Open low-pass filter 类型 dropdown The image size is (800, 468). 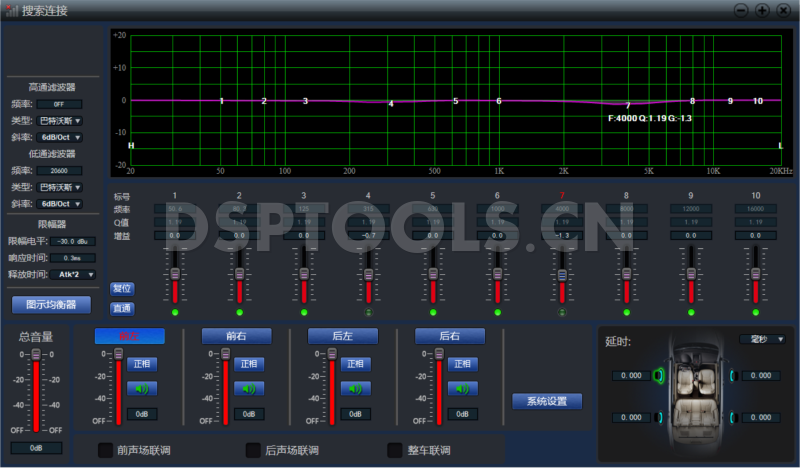(x=60, y=187)
